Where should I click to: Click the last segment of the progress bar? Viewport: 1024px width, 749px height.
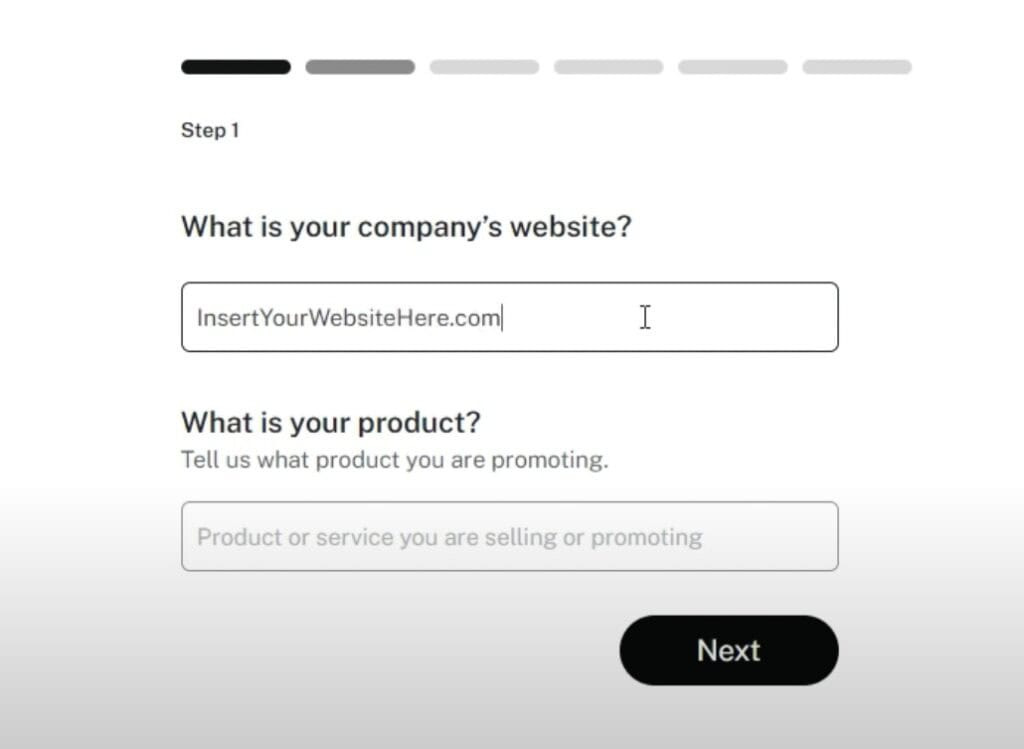point(855,66)
